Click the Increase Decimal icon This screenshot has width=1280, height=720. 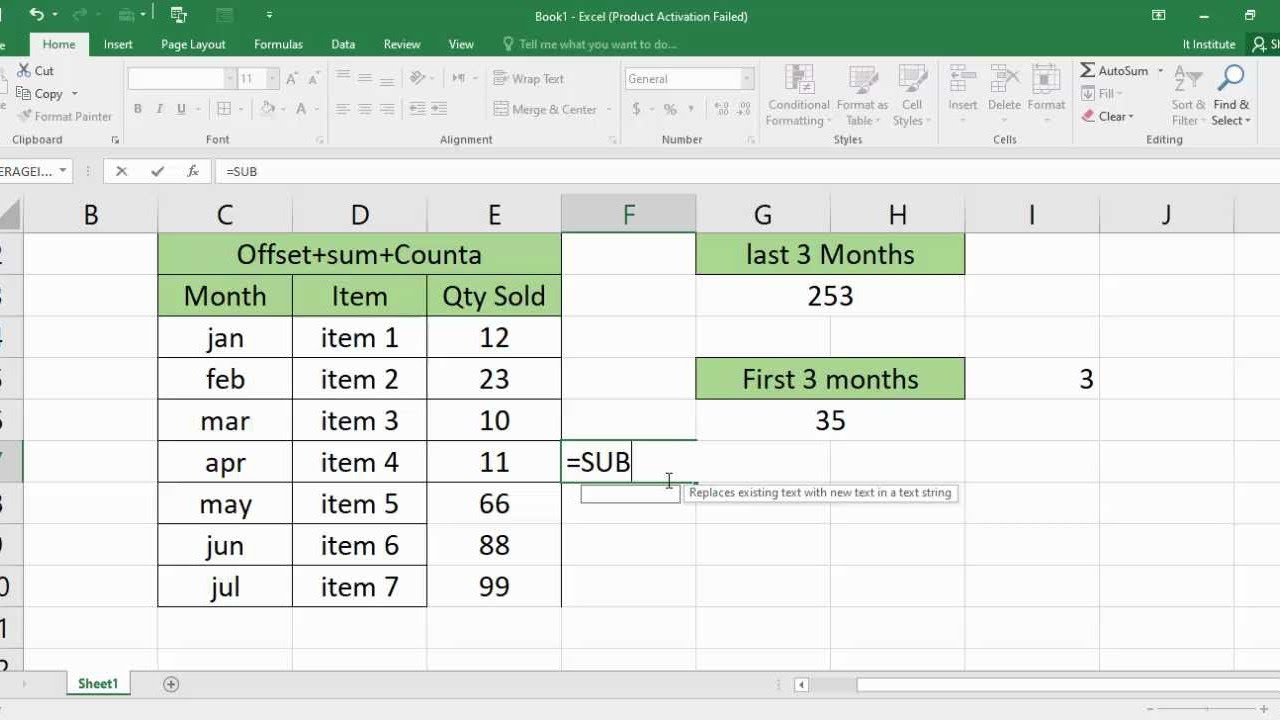pyautogui.click(x=720, y=109)
